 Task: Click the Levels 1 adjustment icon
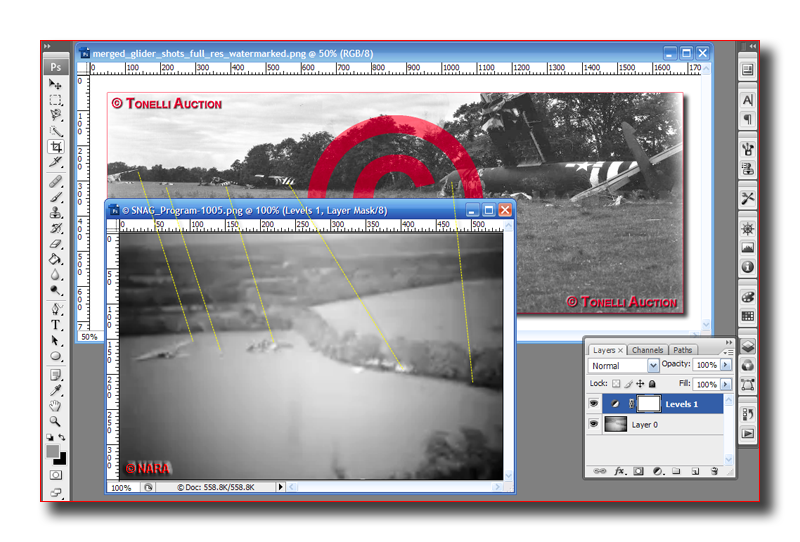[615, 404]
